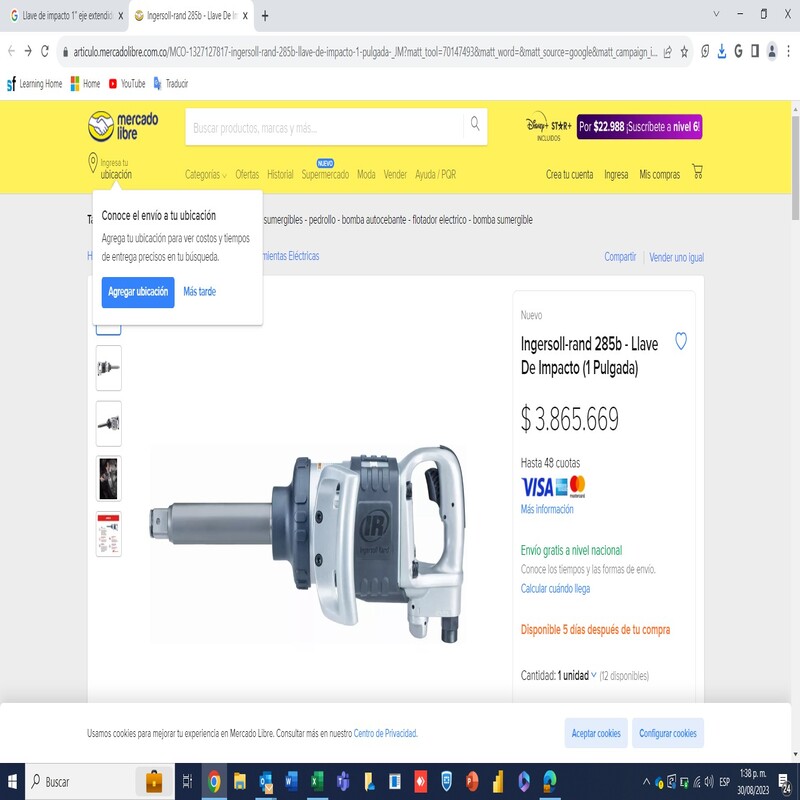Click the G extension icon in the toolbar
Viewport: 800px width, 800px height.
click(x=738, y=51)
